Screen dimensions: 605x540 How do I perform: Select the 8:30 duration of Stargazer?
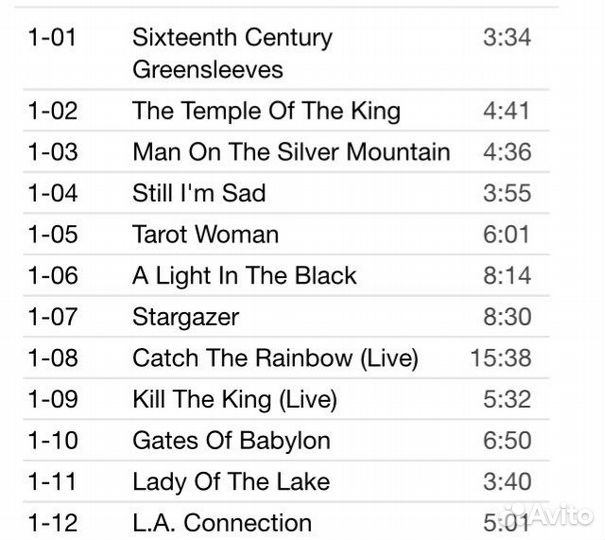pyautogui.click(x=506, y=317)
